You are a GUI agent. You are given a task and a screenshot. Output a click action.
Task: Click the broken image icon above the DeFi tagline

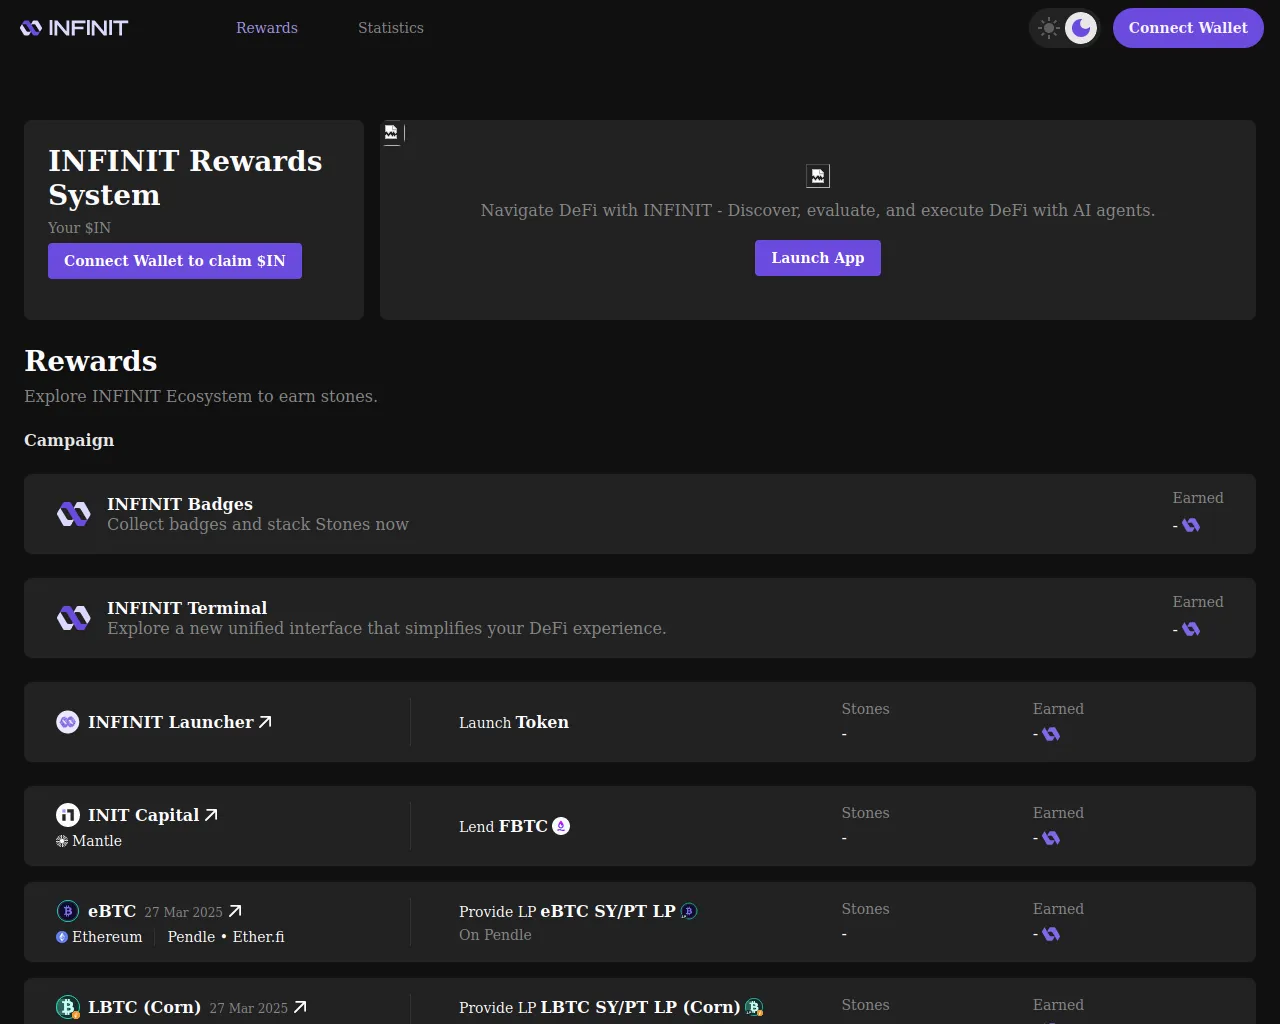(818, 176)
